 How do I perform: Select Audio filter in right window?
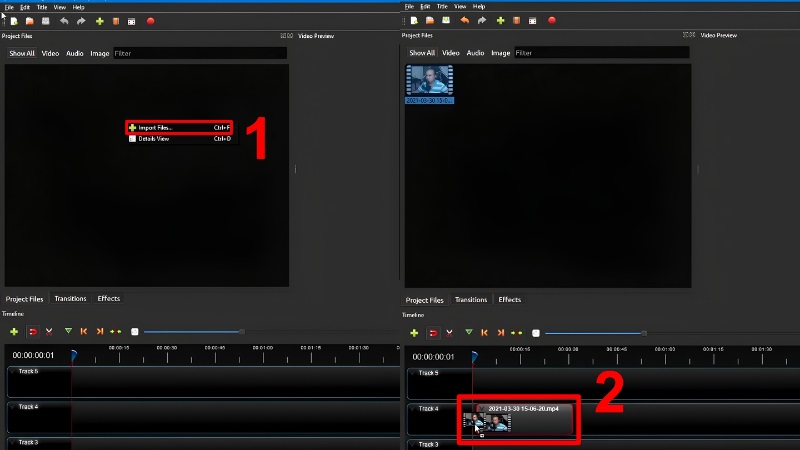475,53
